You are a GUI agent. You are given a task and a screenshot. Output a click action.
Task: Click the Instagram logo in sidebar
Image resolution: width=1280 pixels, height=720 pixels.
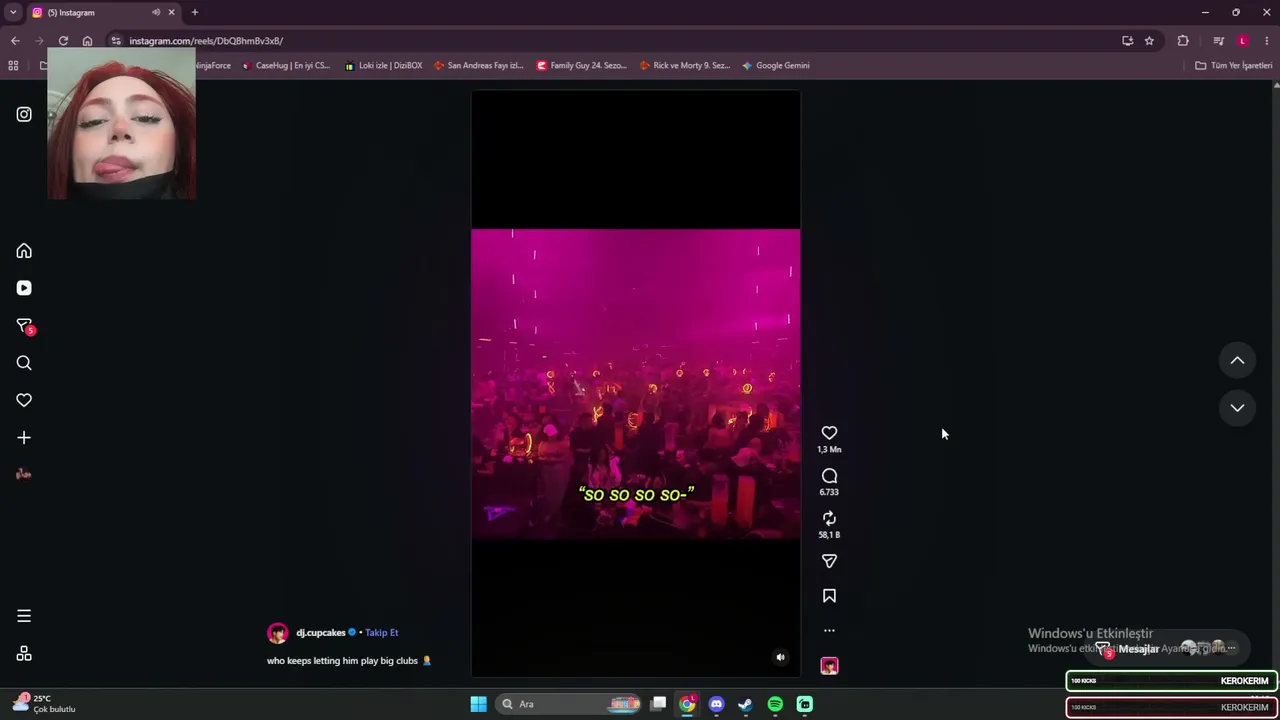(24, 114)
